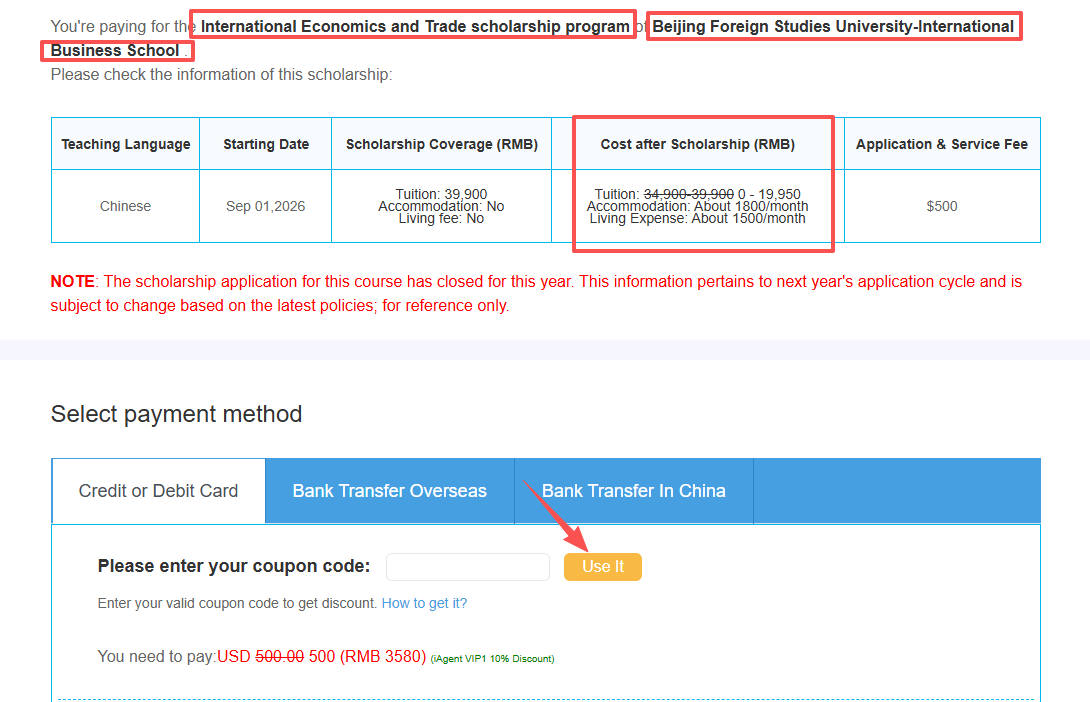Click the Teaching Language column header
Image resolution: width=1090 pixels, height=702 pixels.
point(125,144)
